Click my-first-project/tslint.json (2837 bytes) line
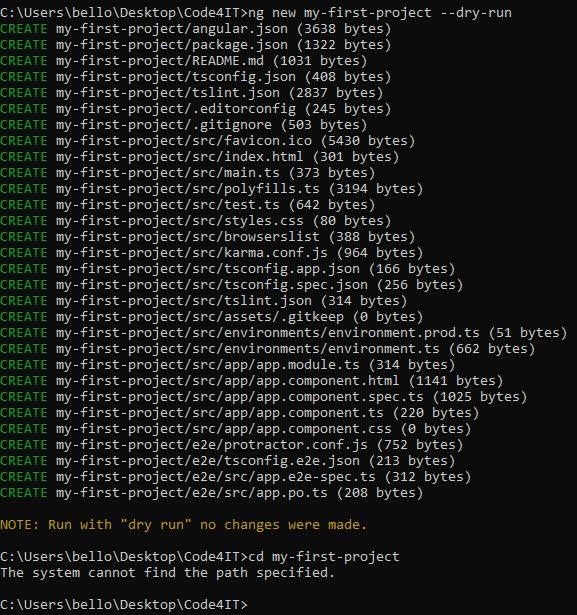Screen dimensions: 577x615 click(191, 93)
